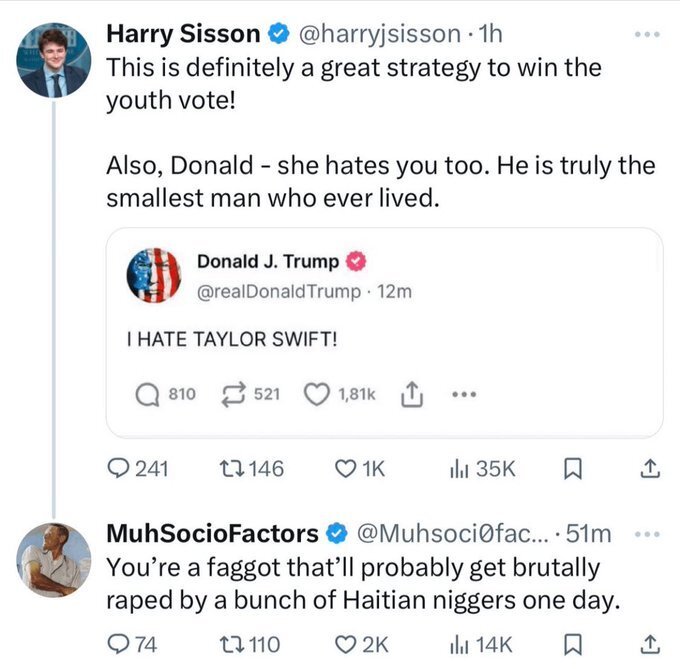Share Harry Sisson's tweet
Screen dimensions: 680x669
coord(648,468)
